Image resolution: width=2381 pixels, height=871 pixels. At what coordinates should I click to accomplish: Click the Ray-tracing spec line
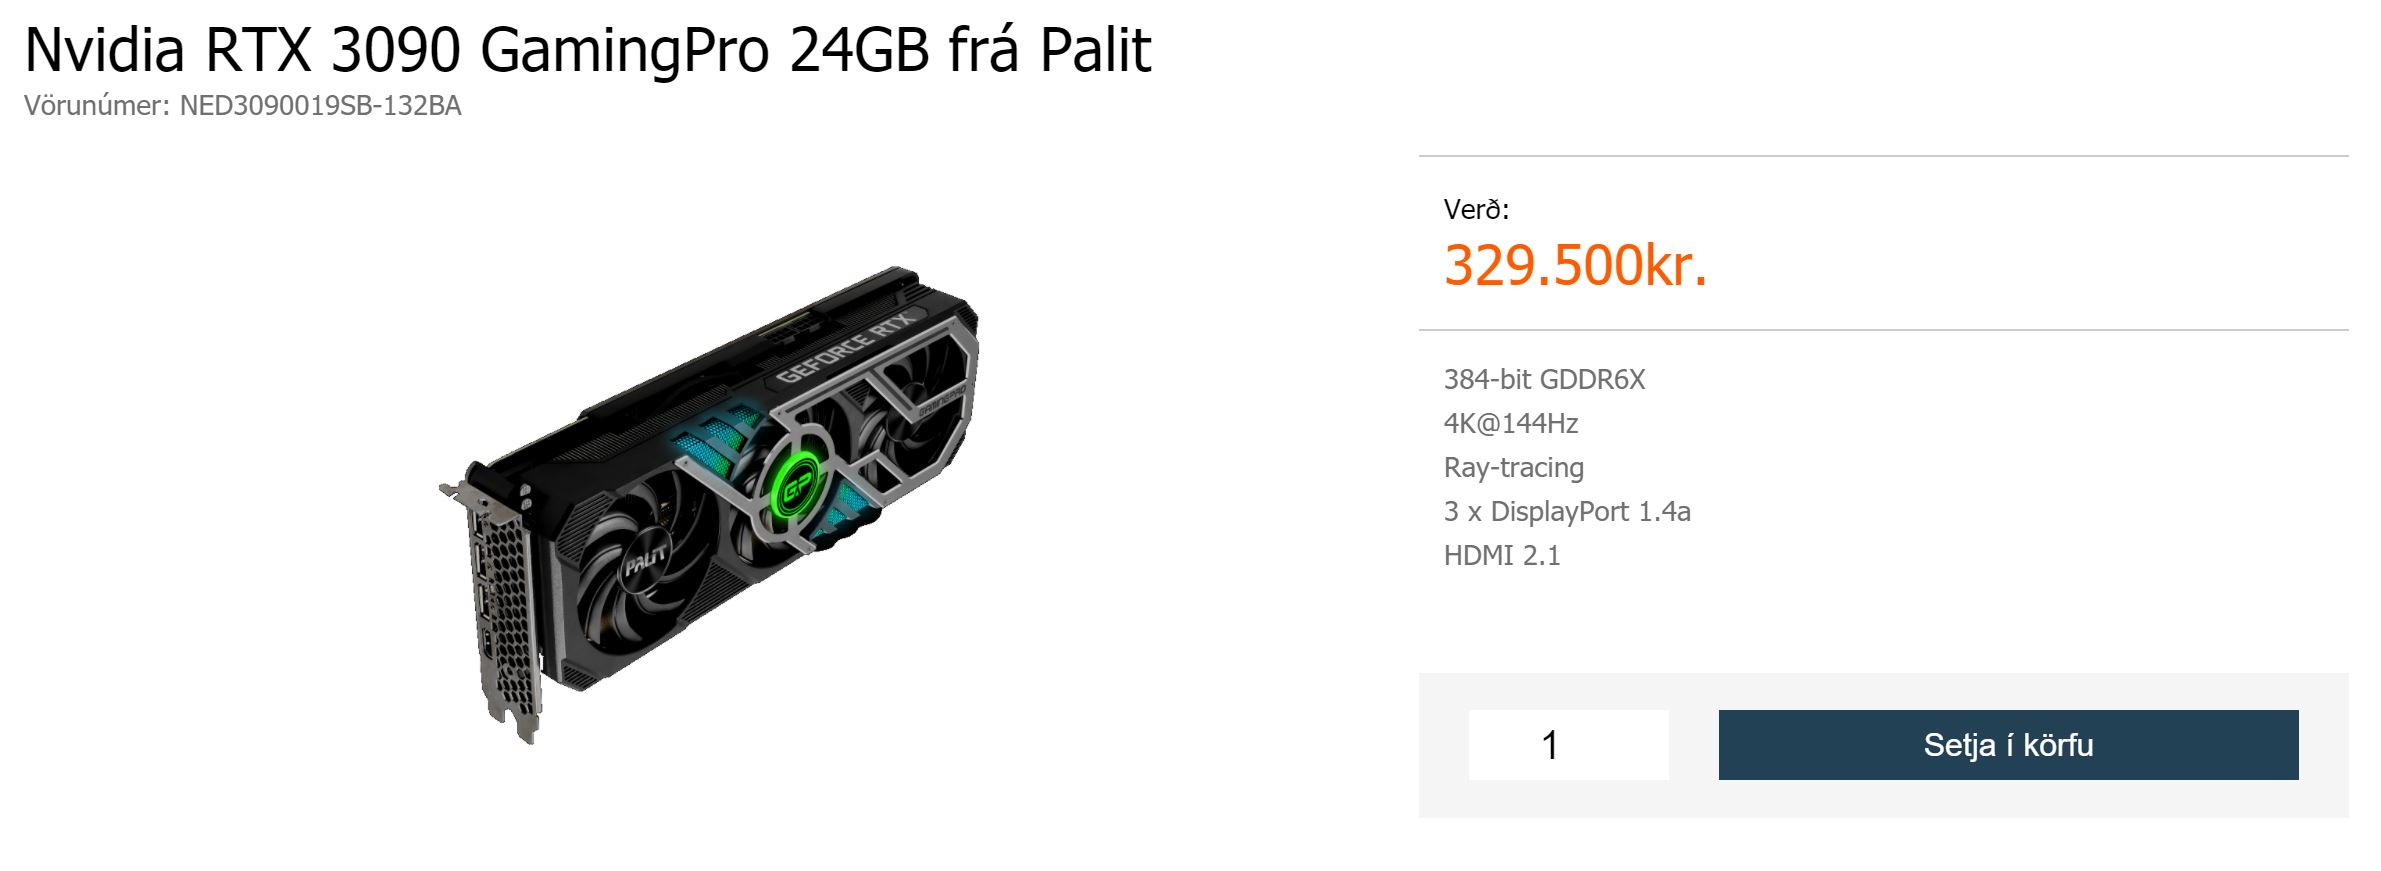pos(1513,468)
